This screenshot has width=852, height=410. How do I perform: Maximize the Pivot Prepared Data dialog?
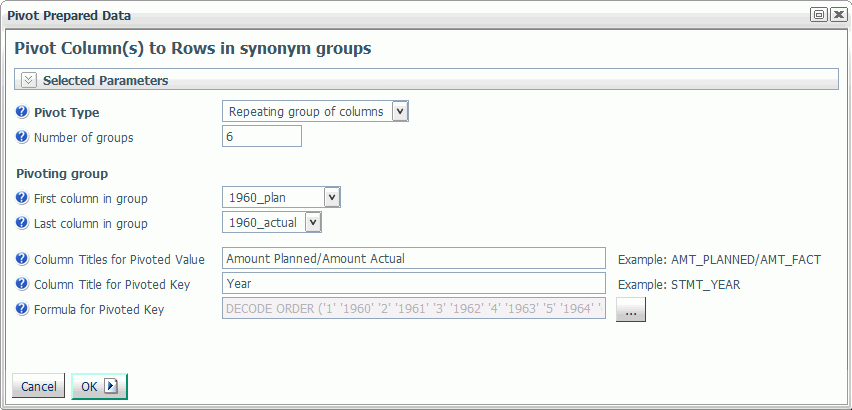click(818, 15)
